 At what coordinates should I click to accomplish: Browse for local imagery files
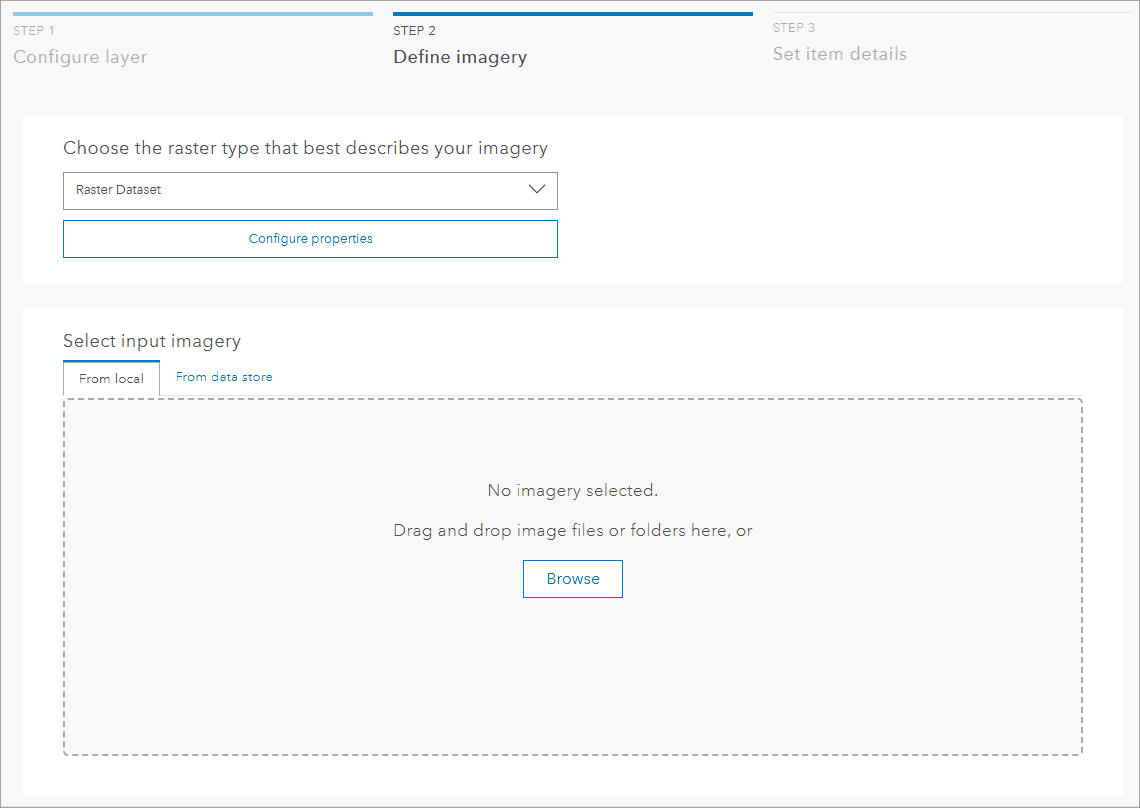pos(572,578)
